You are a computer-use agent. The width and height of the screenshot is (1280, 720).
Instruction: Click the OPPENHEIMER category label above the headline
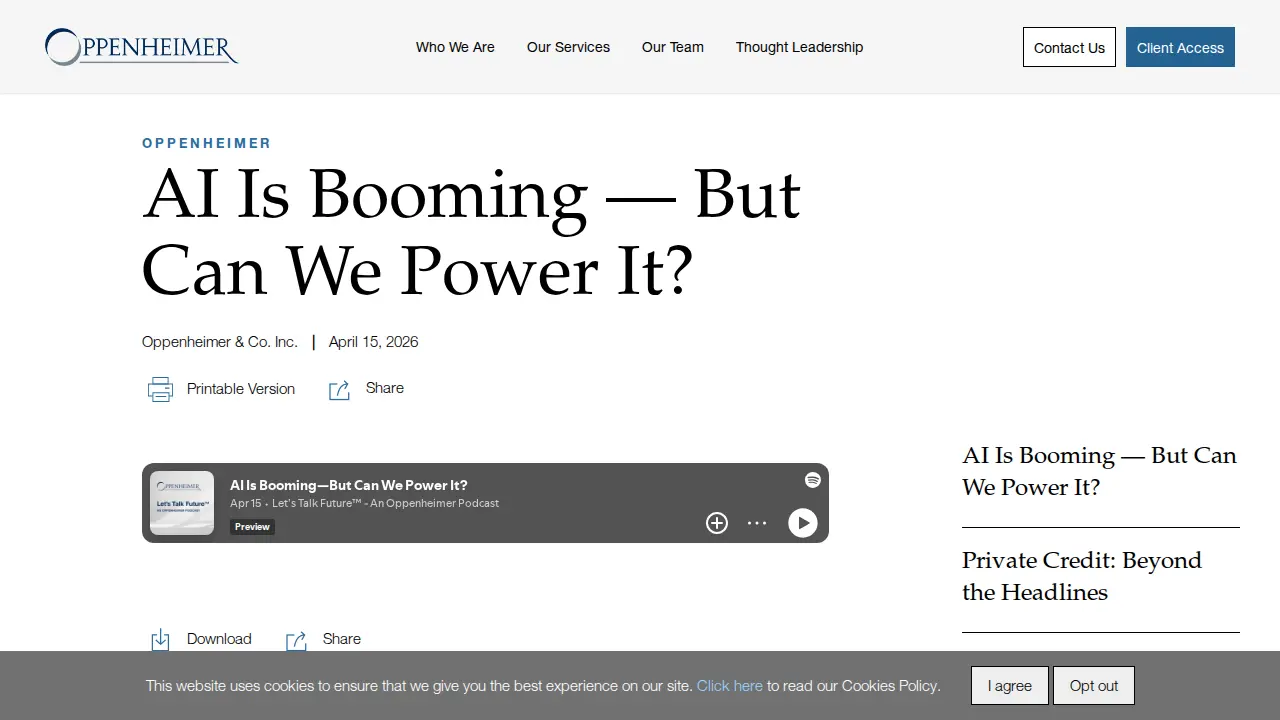(x=207, y=143)
